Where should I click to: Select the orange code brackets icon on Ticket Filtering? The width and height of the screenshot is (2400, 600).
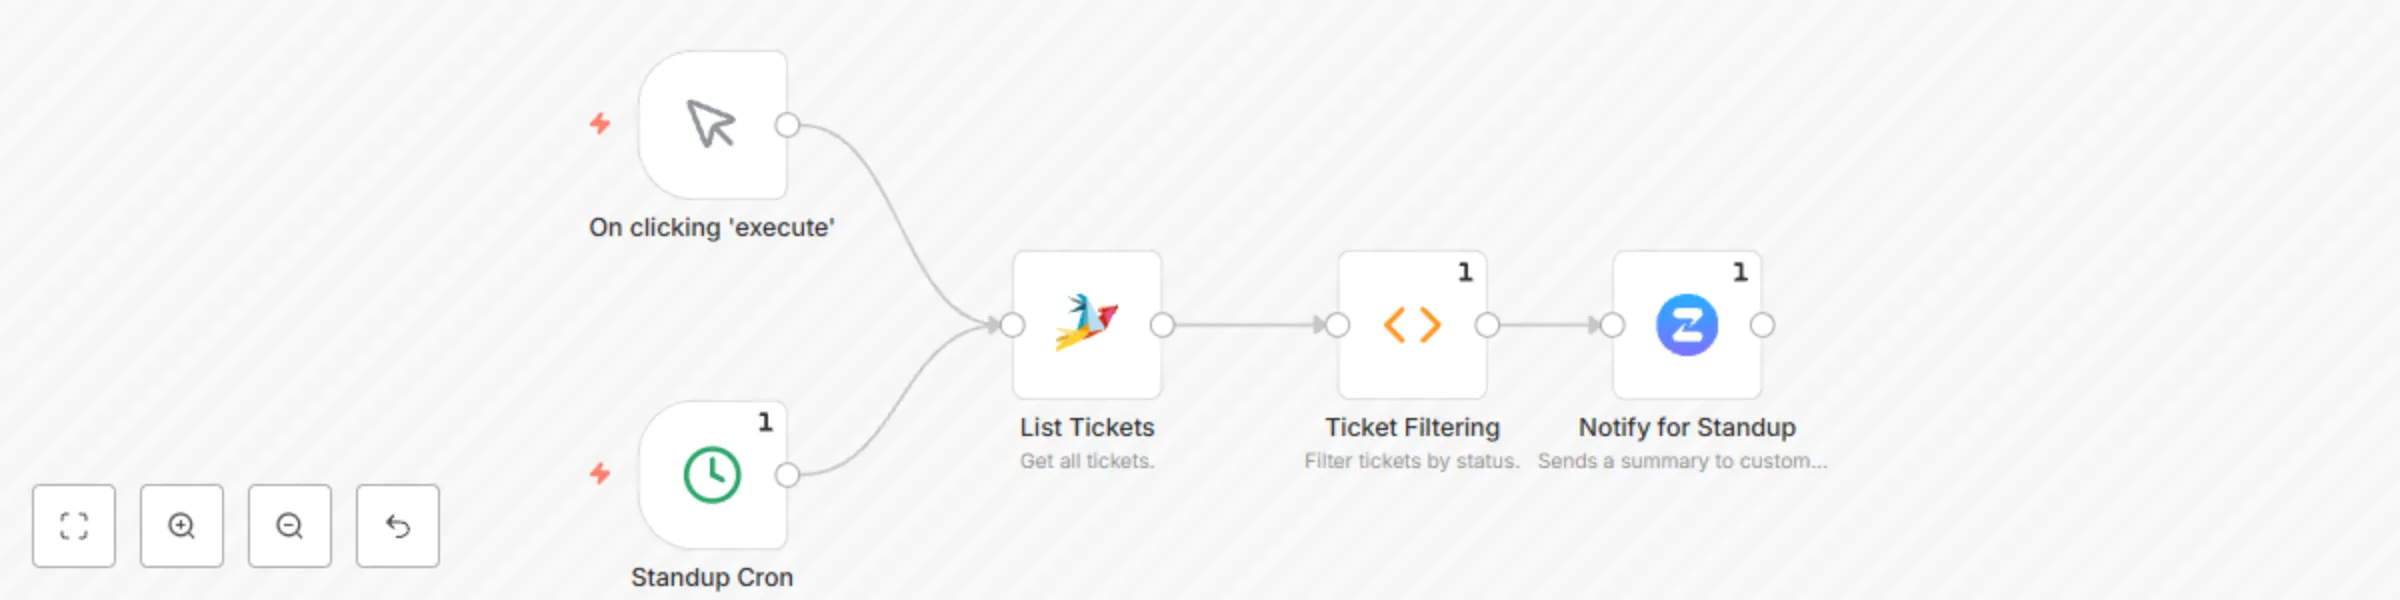(1412, 323)
